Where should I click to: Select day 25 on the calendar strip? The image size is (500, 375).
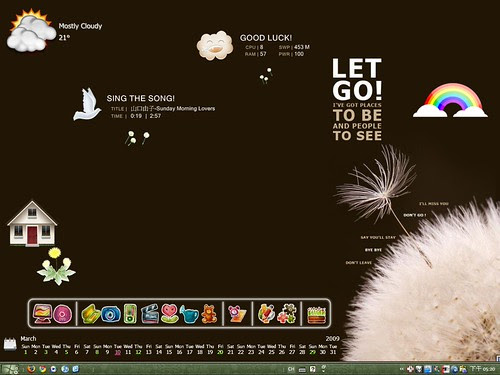click(x=272, y=352)
